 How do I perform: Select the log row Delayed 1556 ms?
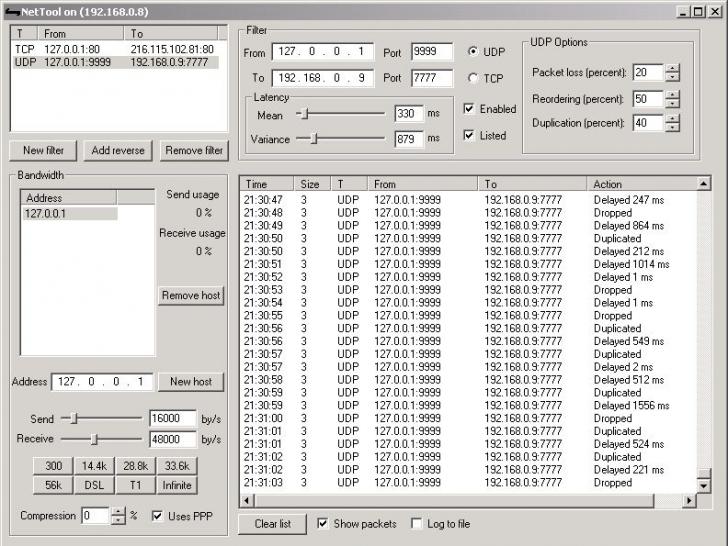tap(468, 405)
